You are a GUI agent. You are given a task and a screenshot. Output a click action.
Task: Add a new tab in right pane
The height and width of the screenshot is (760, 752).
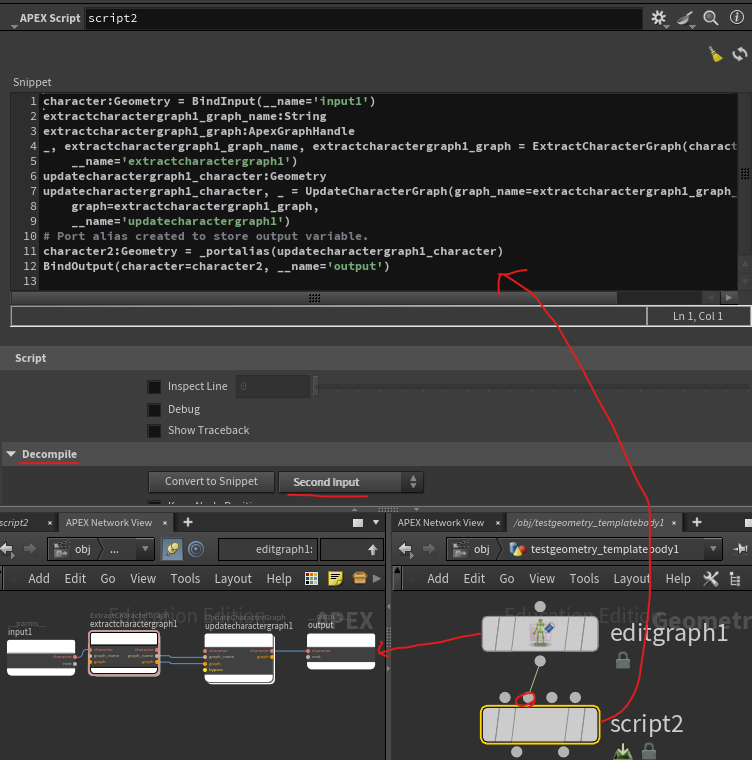[697, 522]
